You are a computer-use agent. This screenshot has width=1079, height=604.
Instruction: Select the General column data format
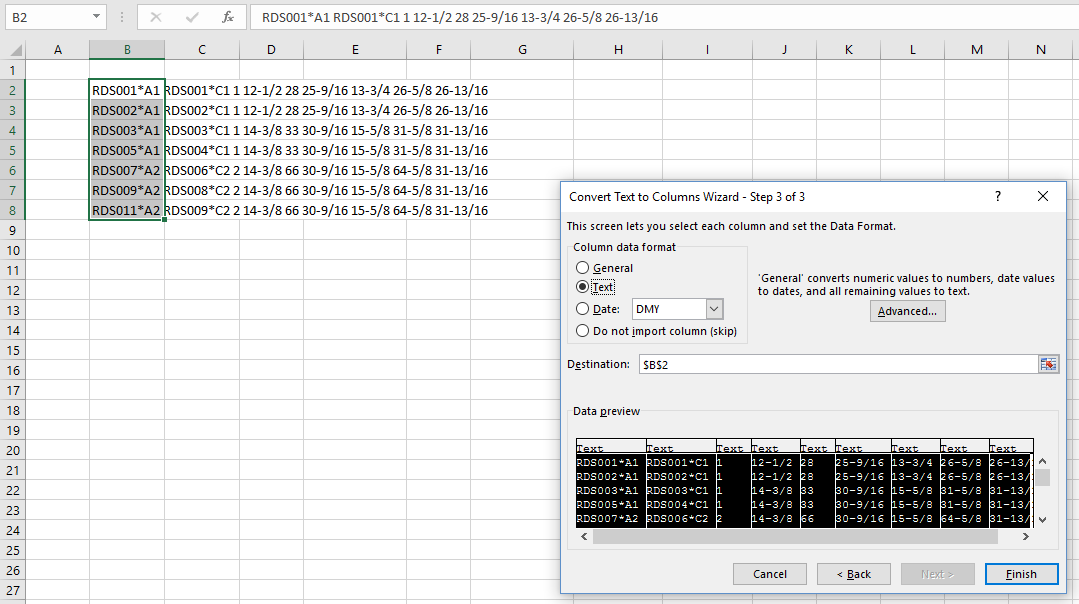pos(583,268)
